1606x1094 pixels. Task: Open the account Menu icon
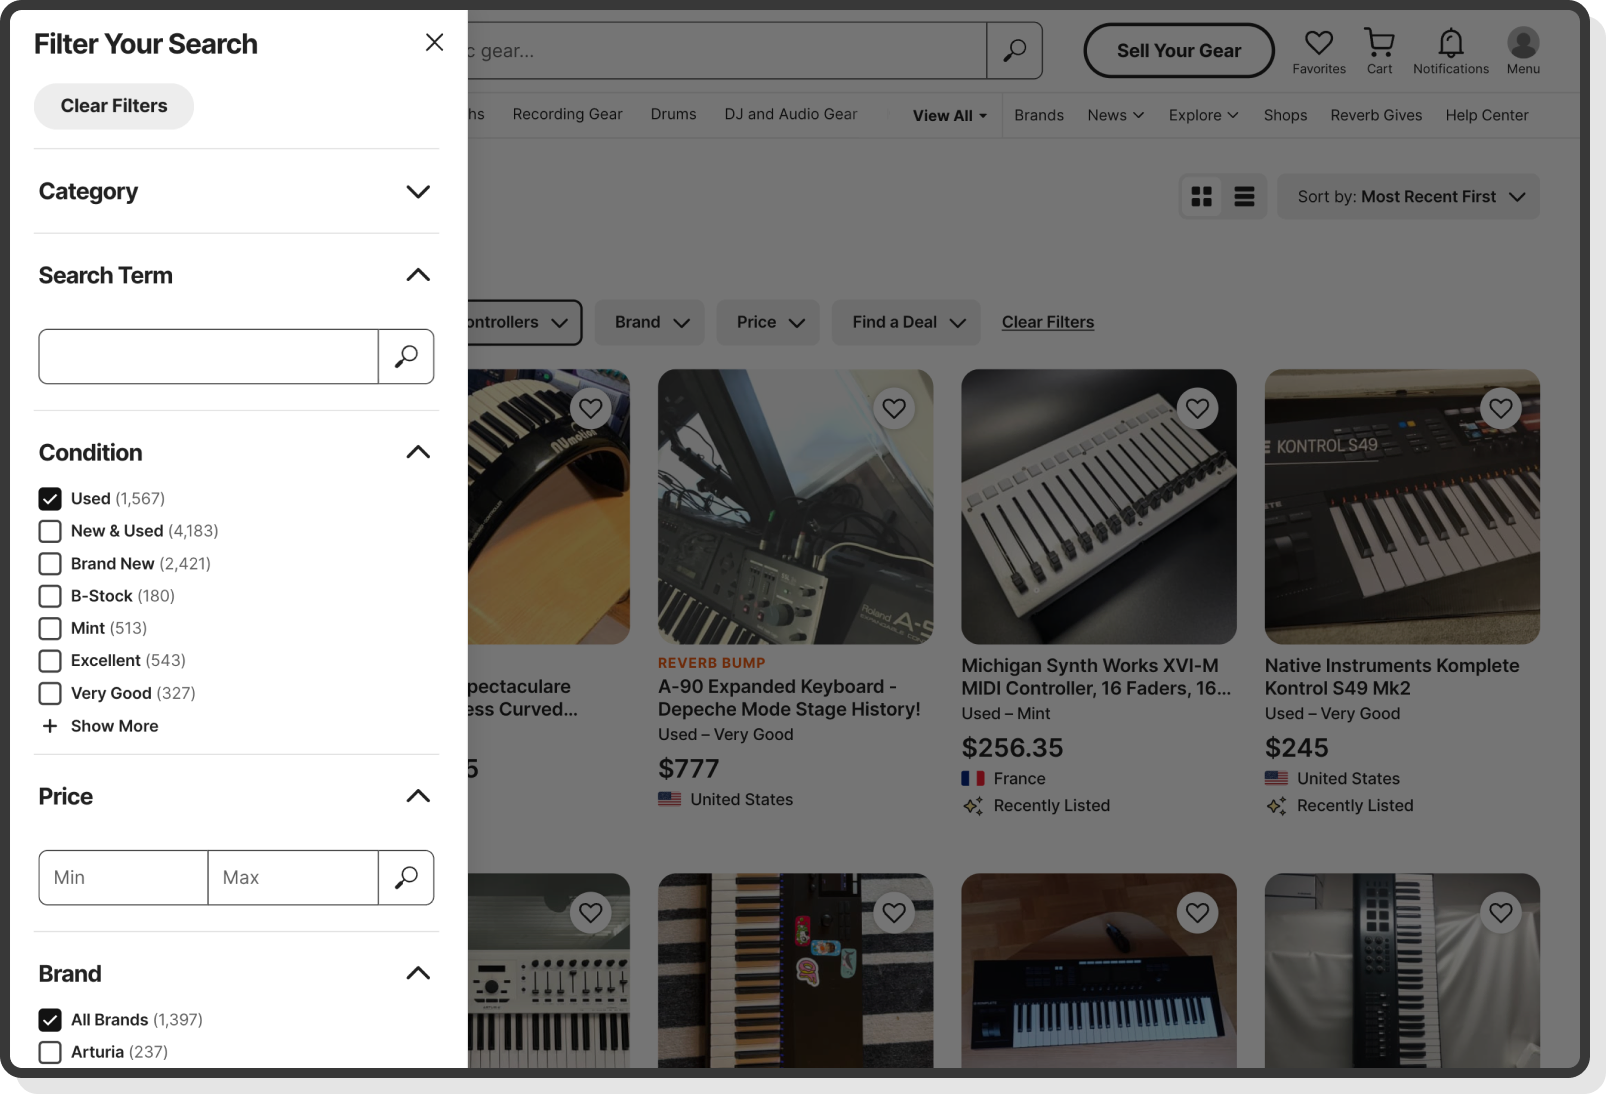click(1522, 44)
